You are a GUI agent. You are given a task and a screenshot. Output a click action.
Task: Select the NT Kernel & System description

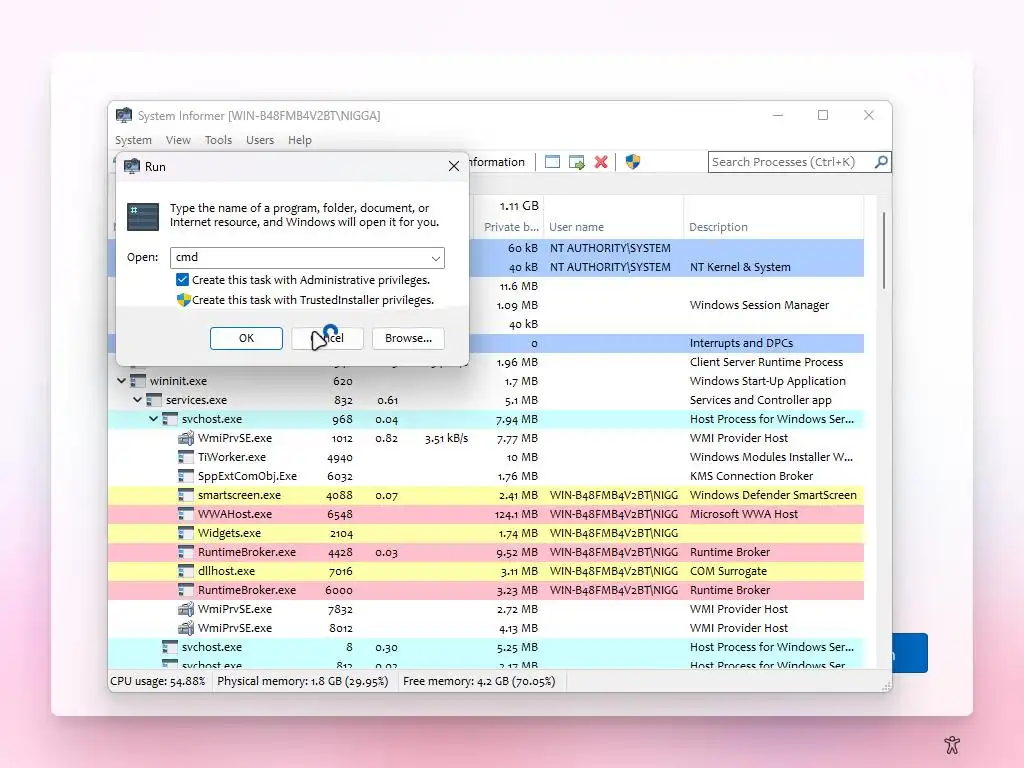click(x=740, y=267)
